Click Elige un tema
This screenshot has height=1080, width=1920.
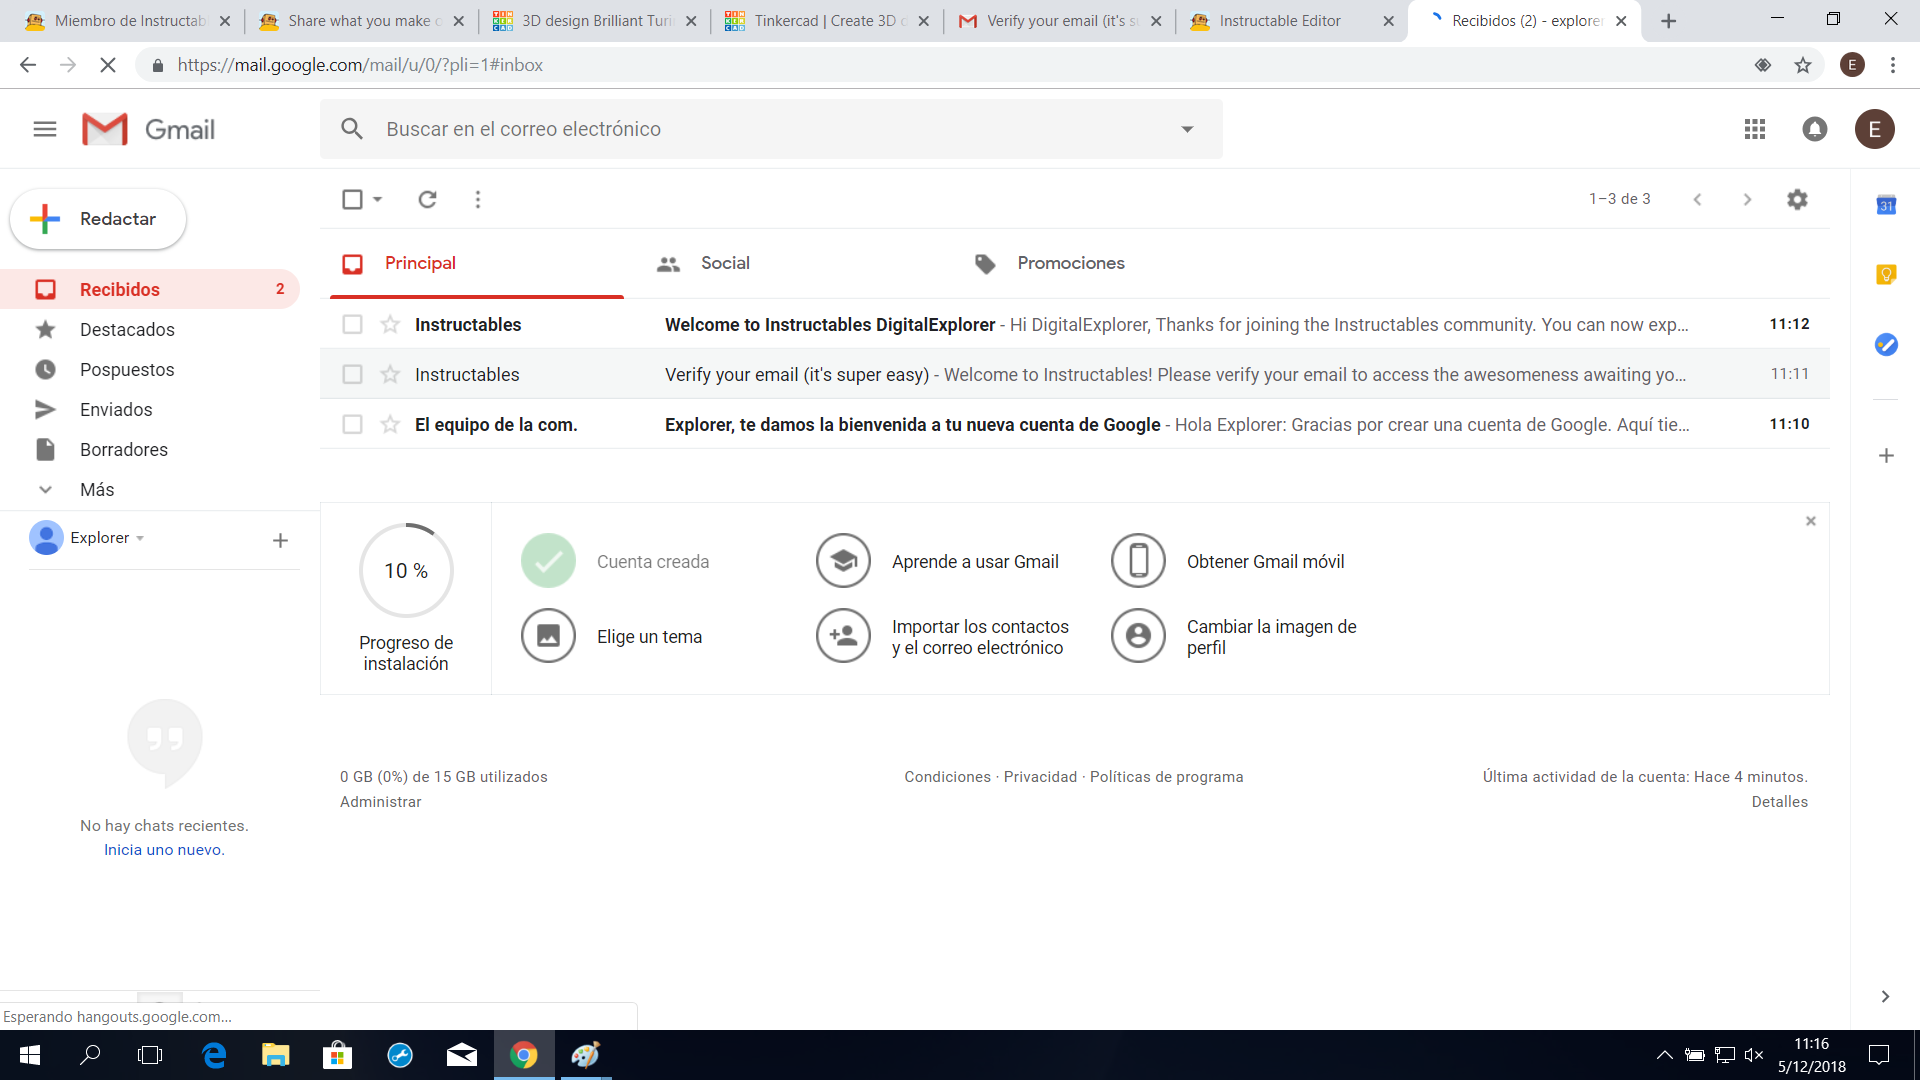(x=611, y=636)
